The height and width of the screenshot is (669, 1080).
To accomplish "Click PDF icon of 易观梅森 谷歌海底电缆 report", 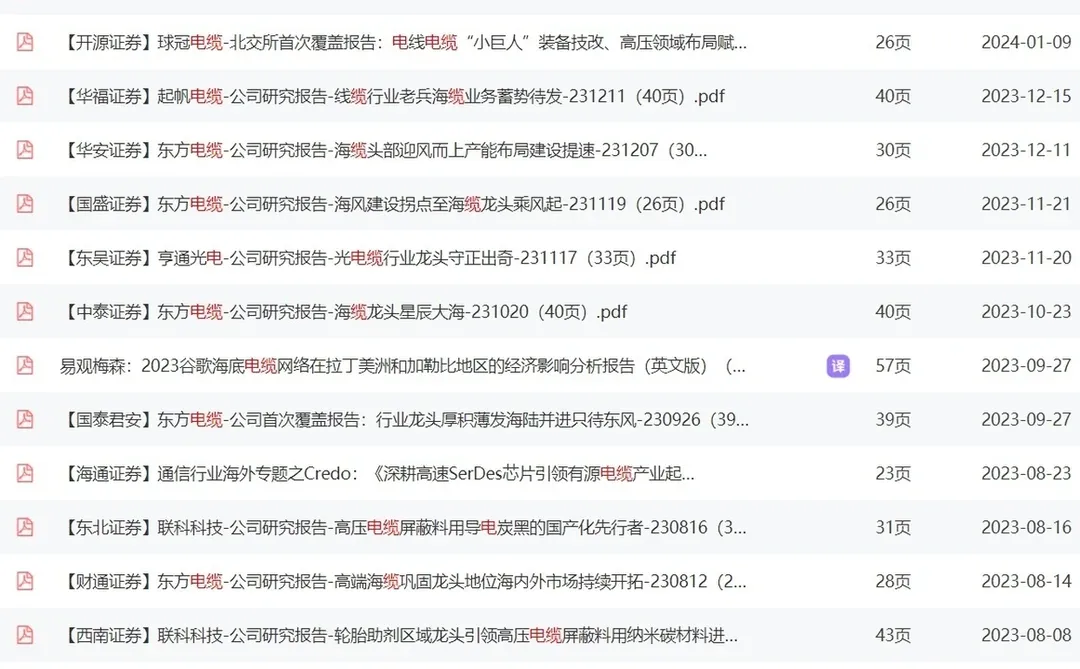I will [x=25, y=365].
